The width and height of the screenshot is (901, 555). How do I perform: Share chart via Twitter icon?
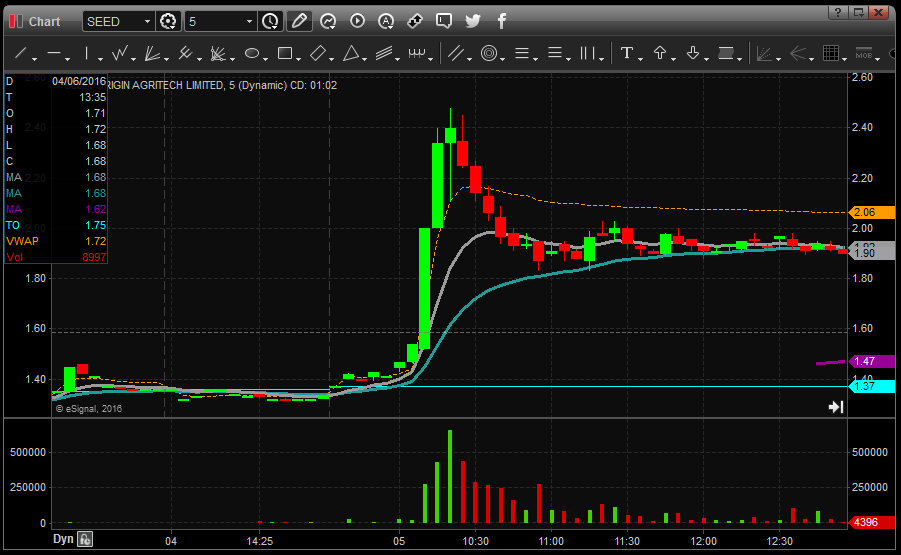click(x=472, y=21)
